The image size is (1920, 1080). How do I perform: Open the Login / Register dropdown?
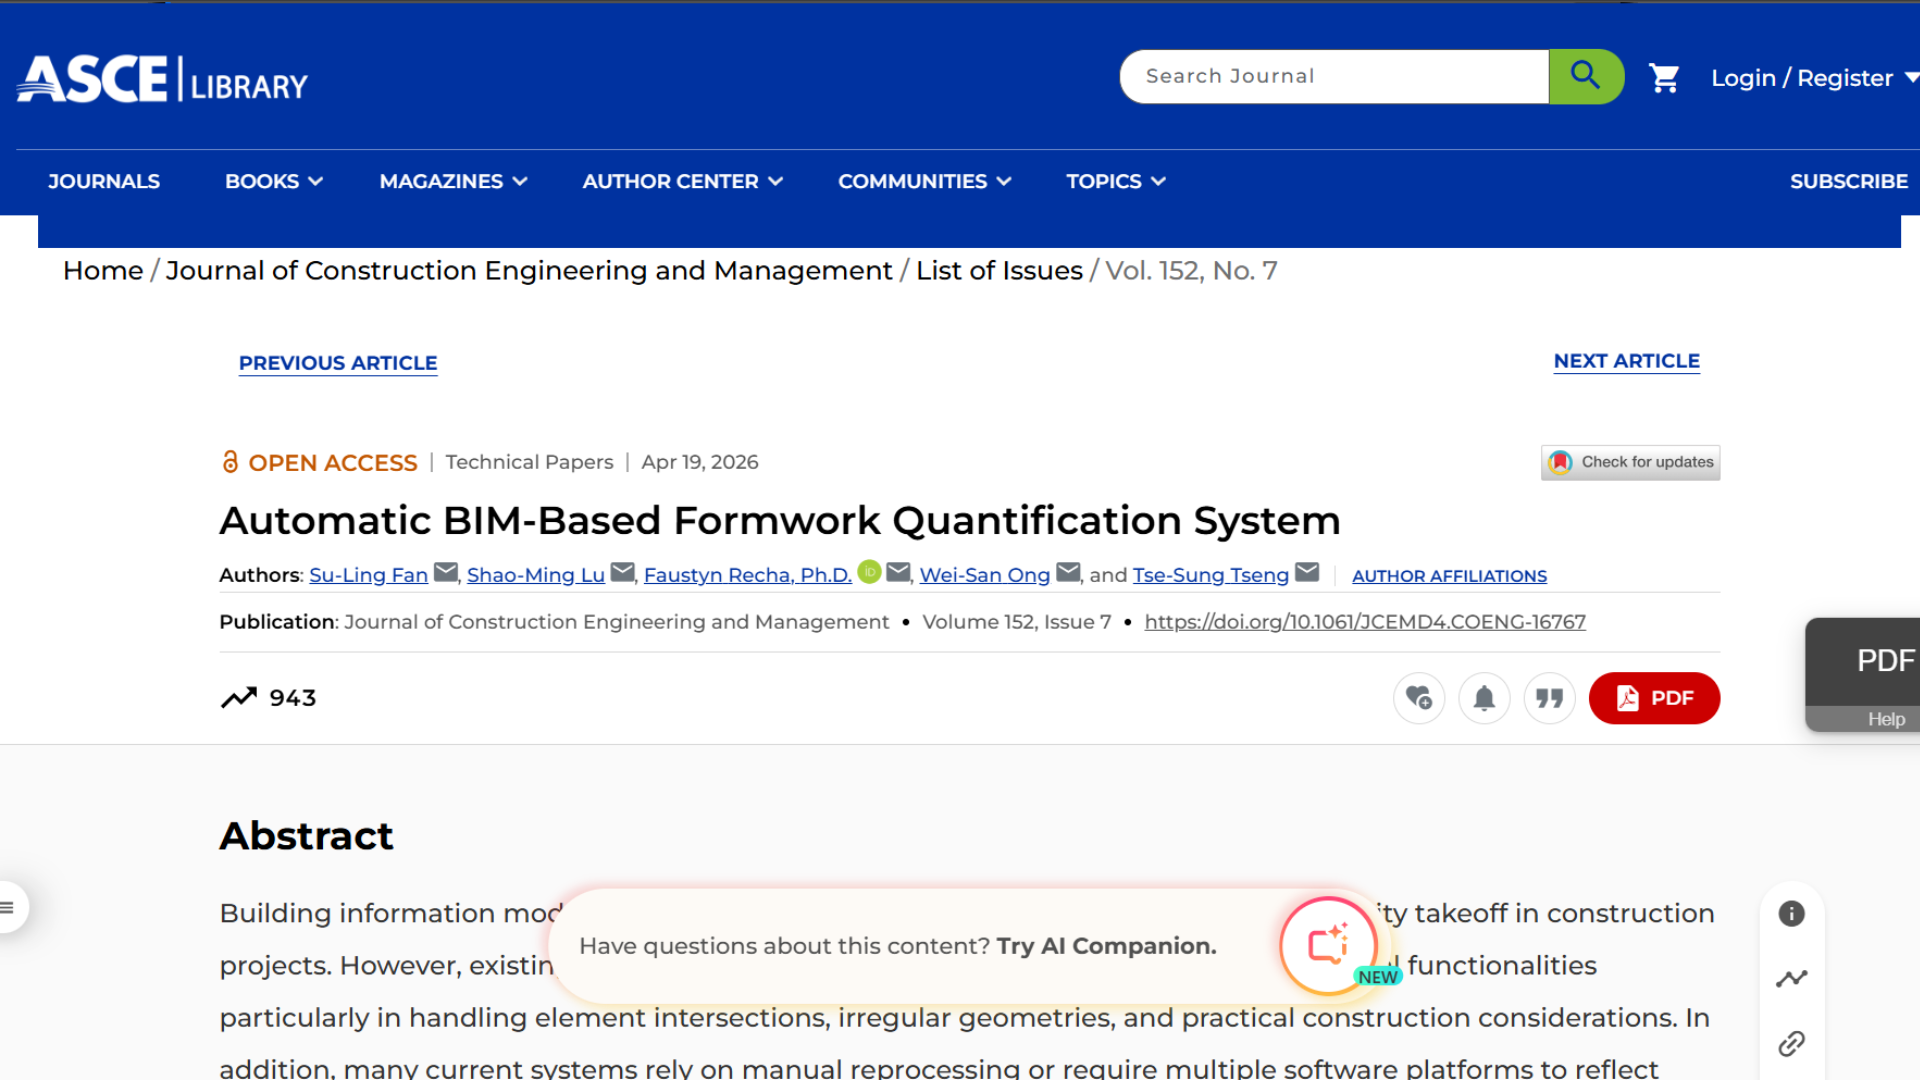1814,78
